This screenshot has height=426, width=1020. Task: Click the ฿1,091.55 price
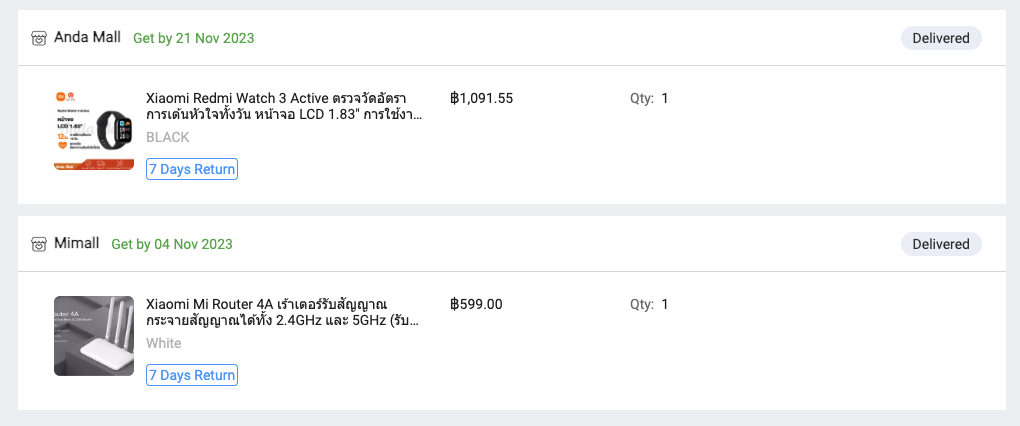coord(482,98)
